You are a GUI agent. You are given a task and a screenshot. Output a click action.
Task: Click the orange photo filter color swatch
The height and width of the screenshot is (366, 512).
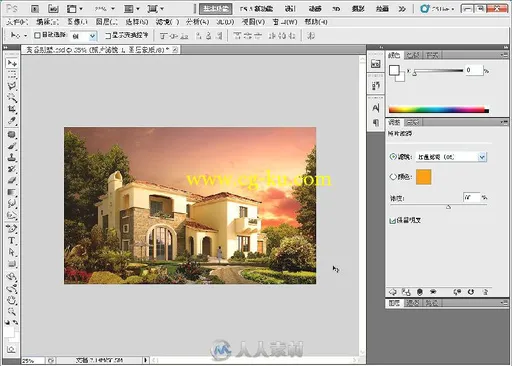[423, 177]
